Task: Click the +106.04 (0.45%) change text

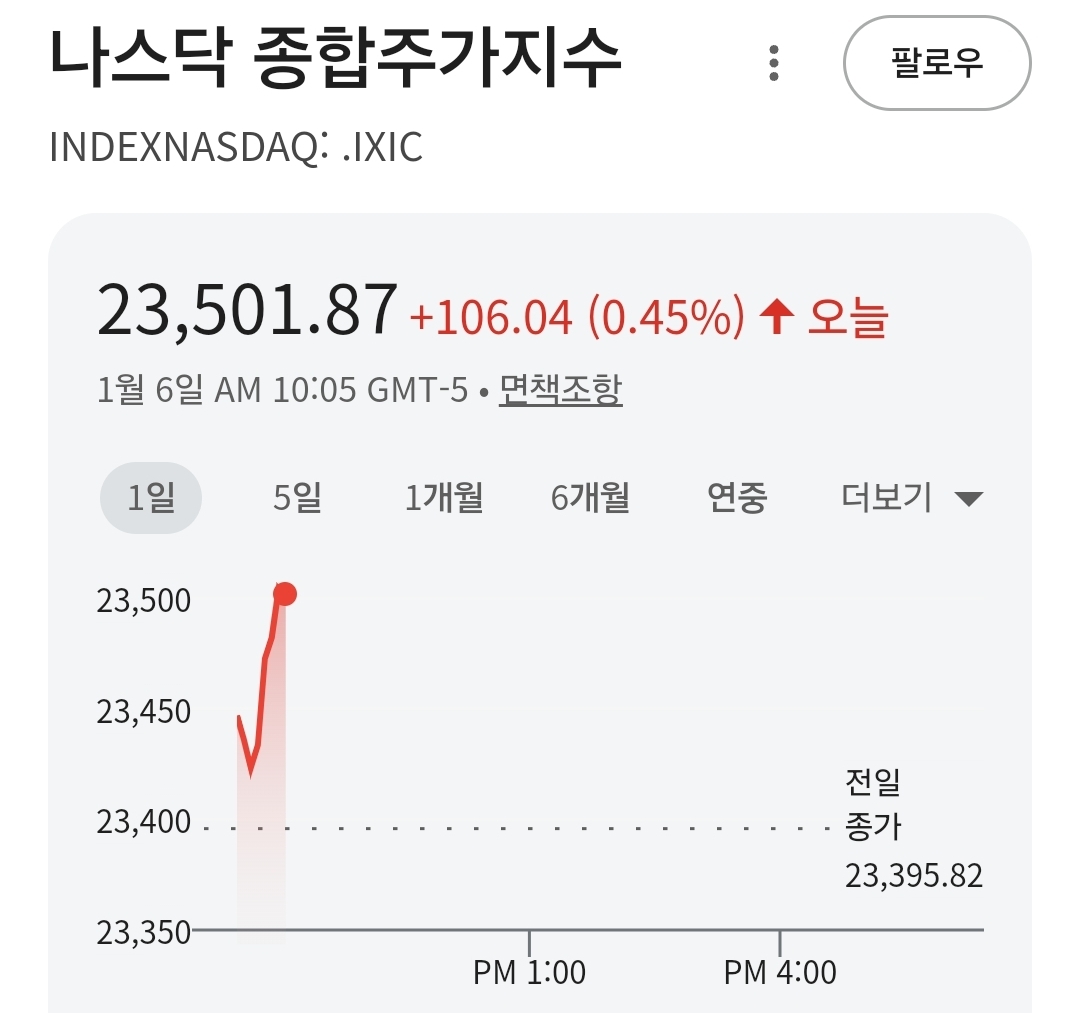Action: point(577,318)
